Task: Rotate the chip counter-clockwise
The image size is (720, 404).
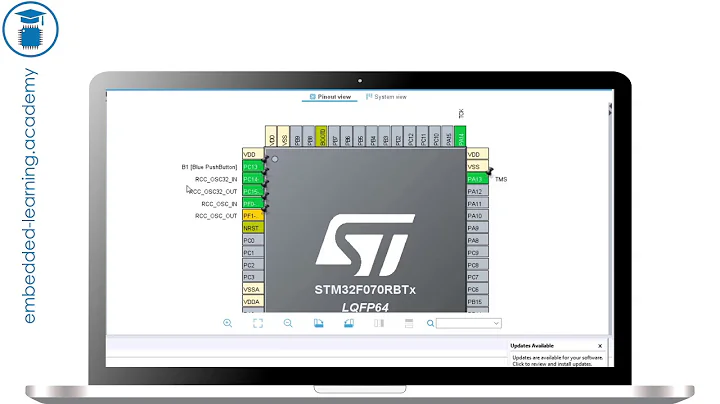Action: (x=349, y=323)
